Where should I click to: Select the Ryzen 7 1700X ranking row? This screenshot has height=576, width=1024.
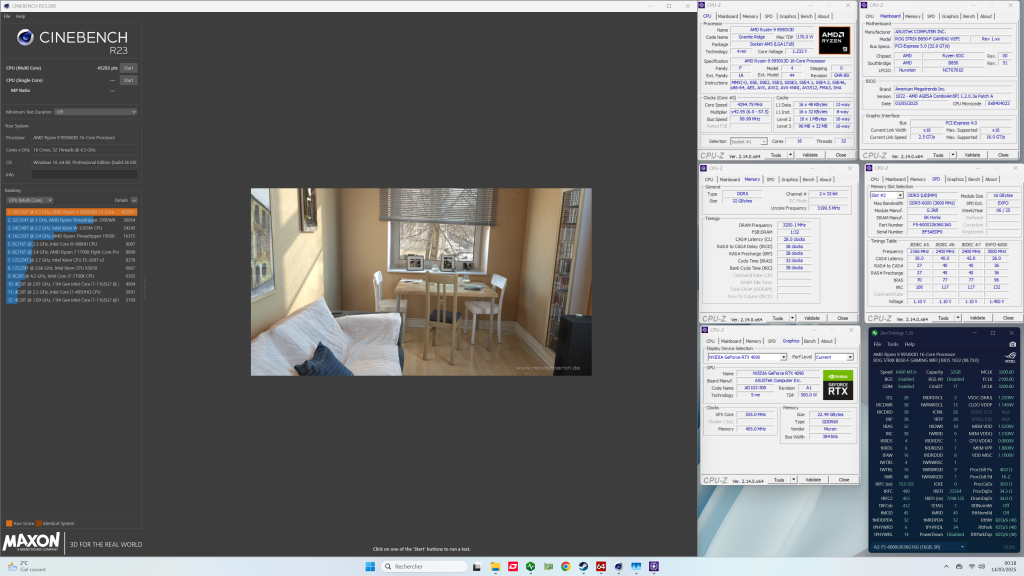(72, 251)
